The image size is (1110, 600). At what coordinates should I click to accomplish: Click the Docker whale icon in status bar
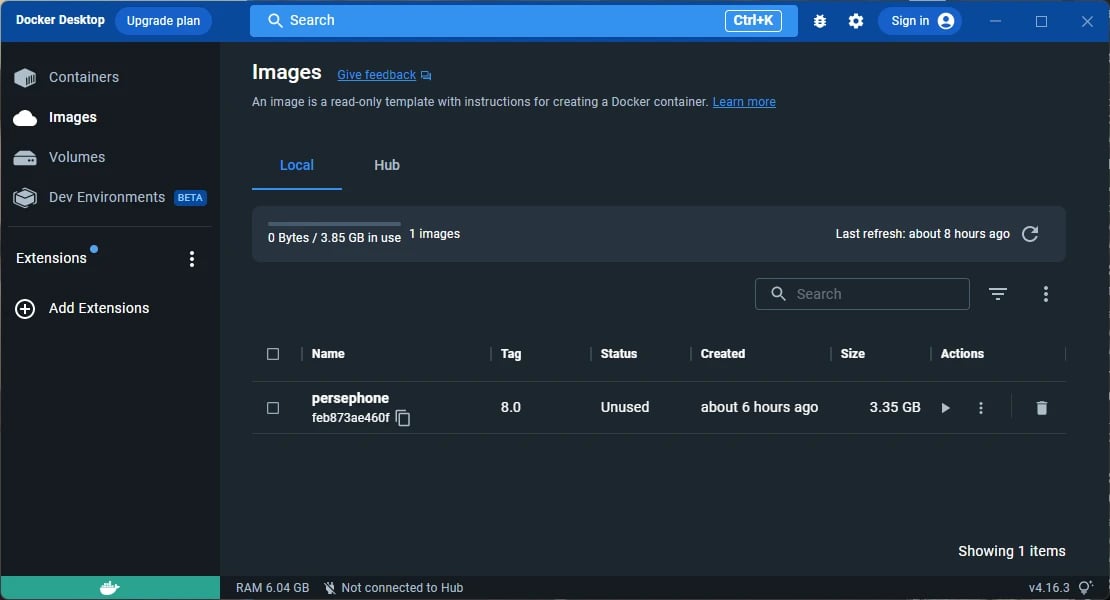tap(110, 587)
